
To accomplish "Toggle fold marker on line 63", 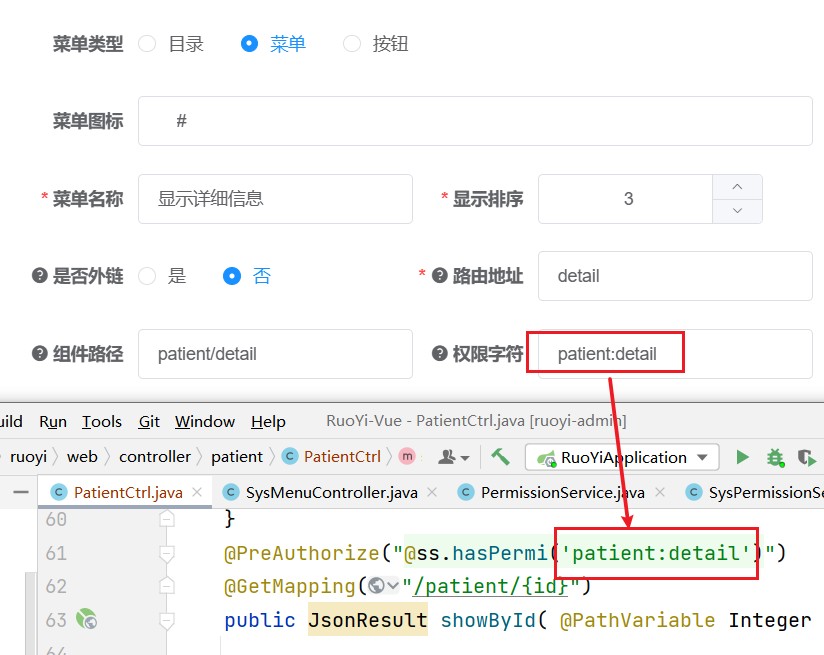I will [167, 620].
